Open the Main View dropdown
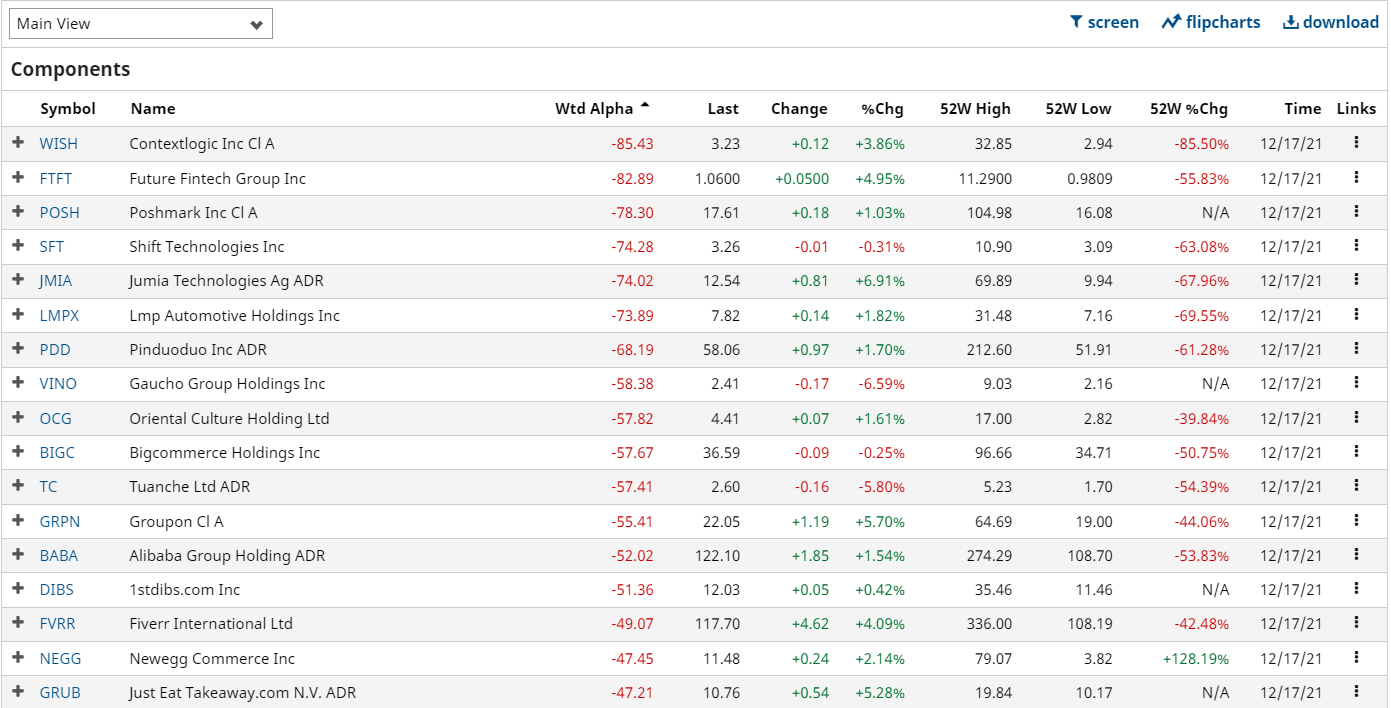This screenshot has width=1391, height=708. click(x=141, y=24)
